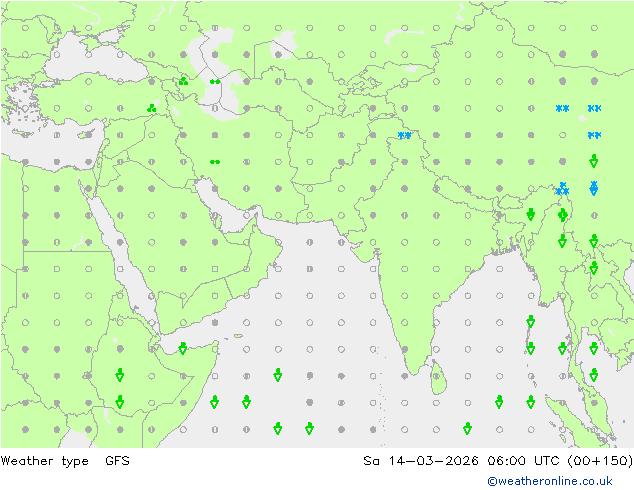The width and height of the screenshot is (634, 490).
Task: Click the "(00+150)" forecast offset text
Action: click(600, 461)
